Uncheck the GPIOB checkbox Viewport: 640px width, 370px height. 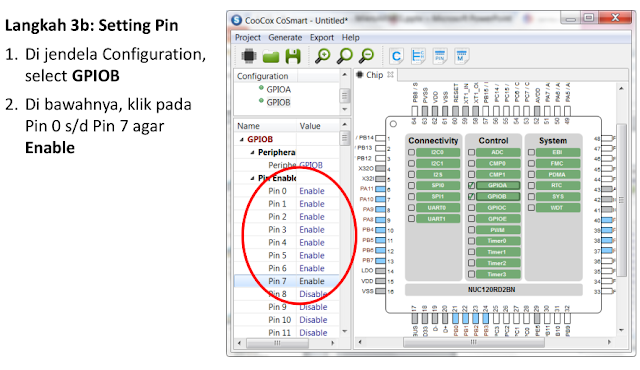471,196
